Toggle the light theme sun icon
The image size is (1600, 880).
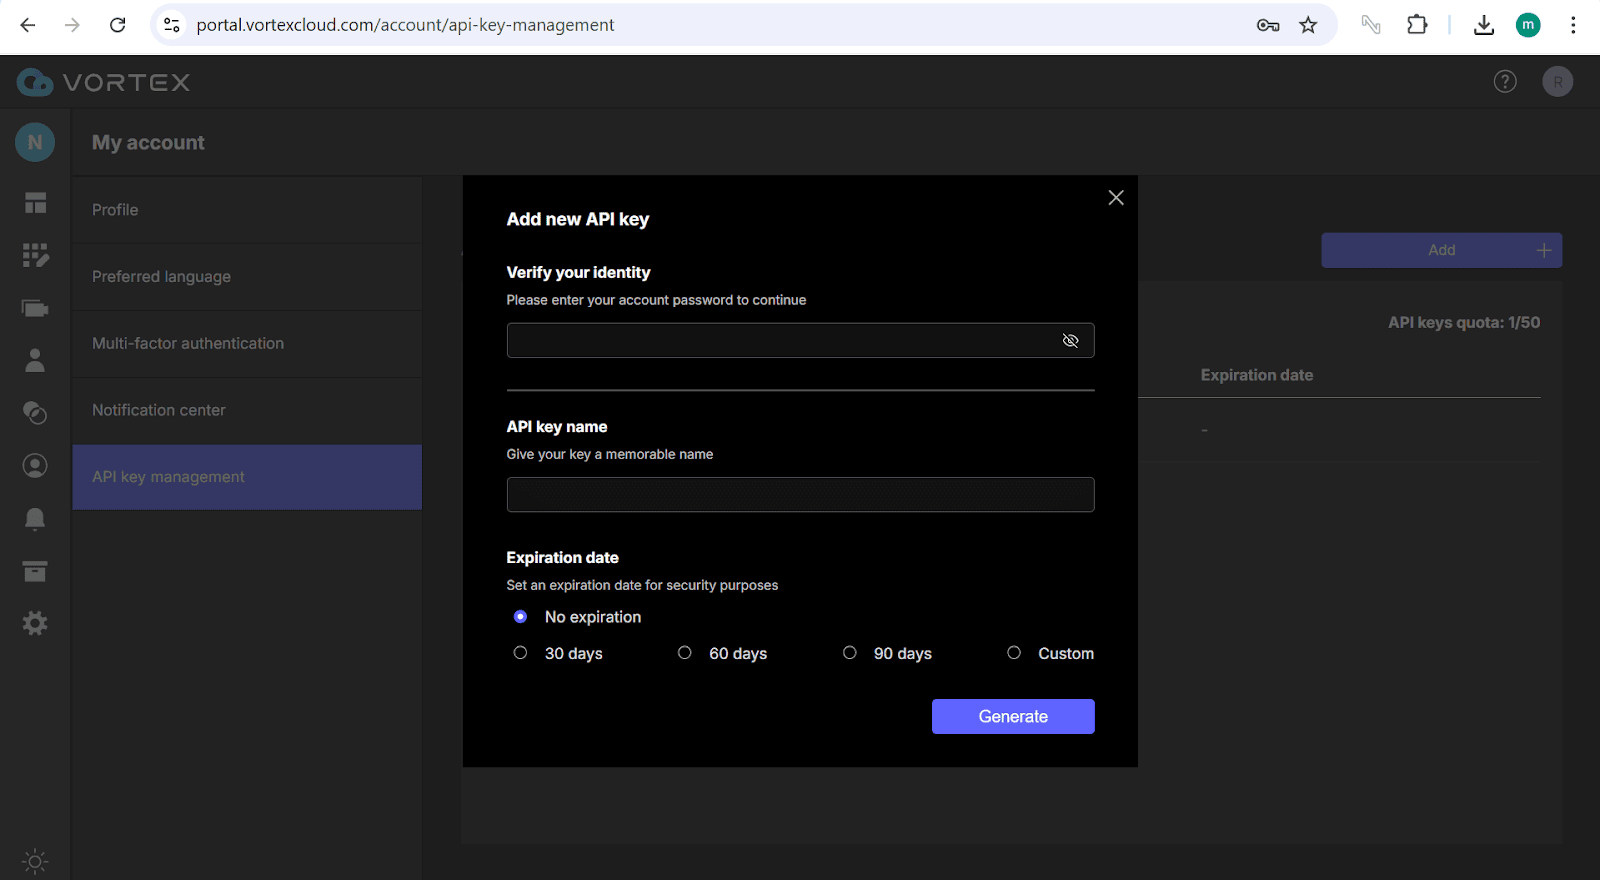click(35, 861)
